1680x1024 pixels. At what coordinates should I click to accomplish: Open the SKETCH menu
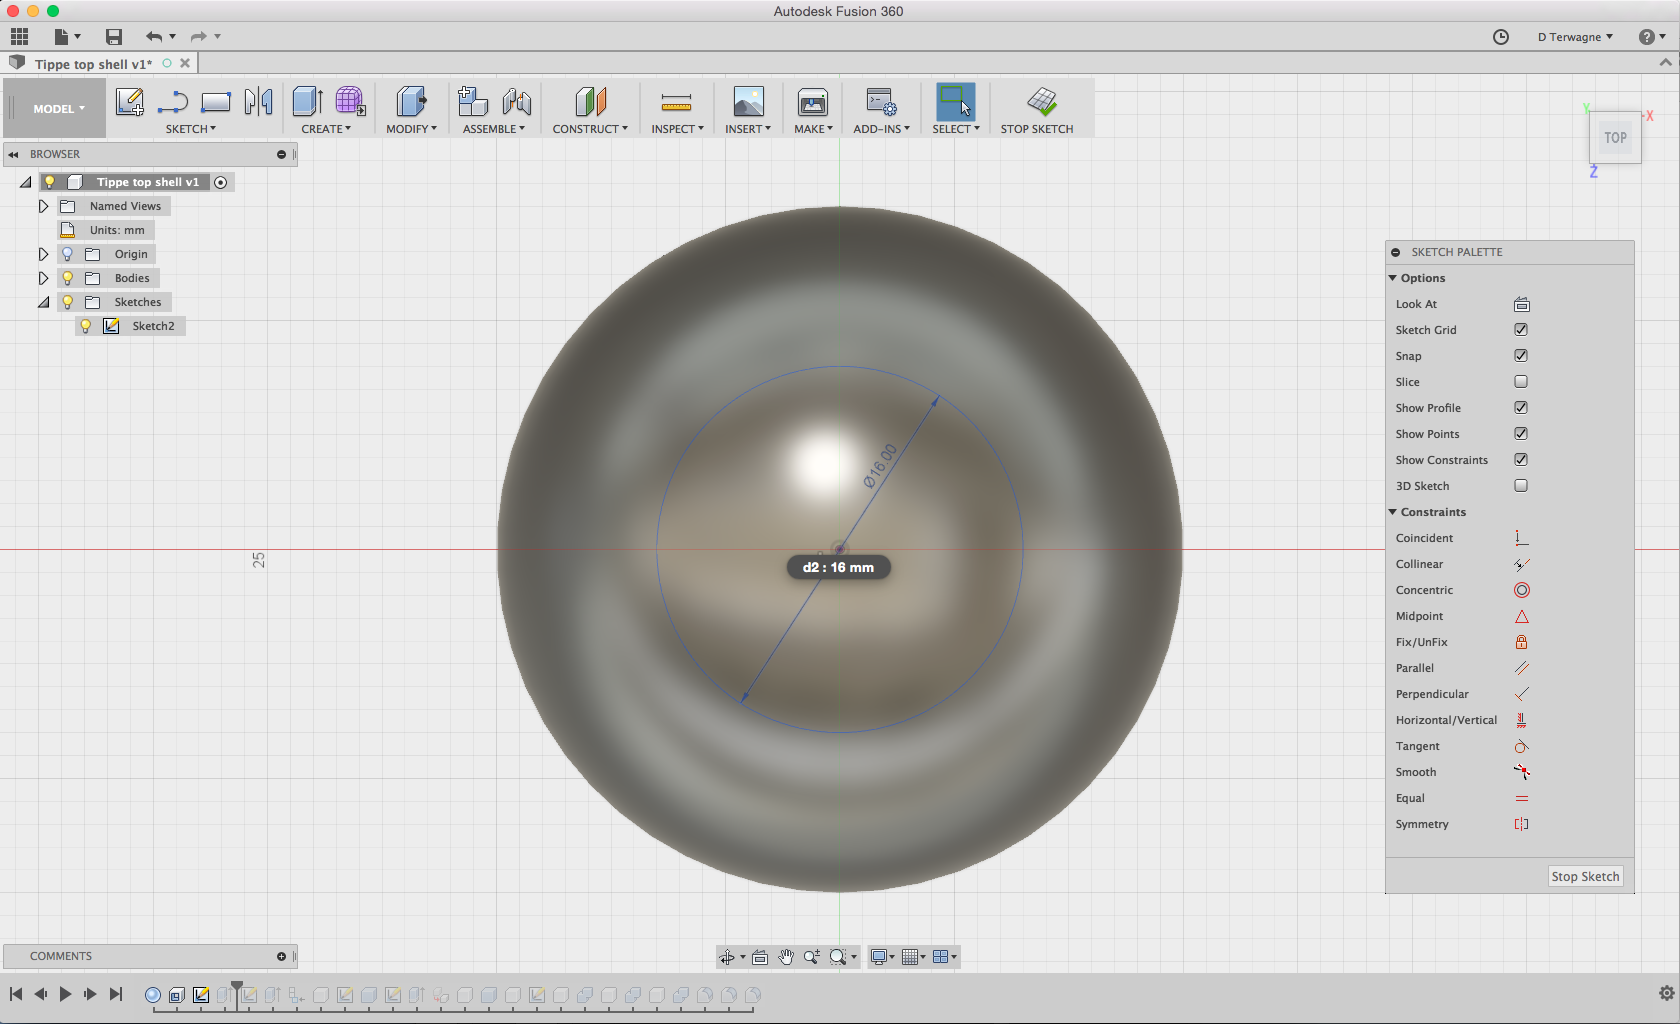(191, 129)
